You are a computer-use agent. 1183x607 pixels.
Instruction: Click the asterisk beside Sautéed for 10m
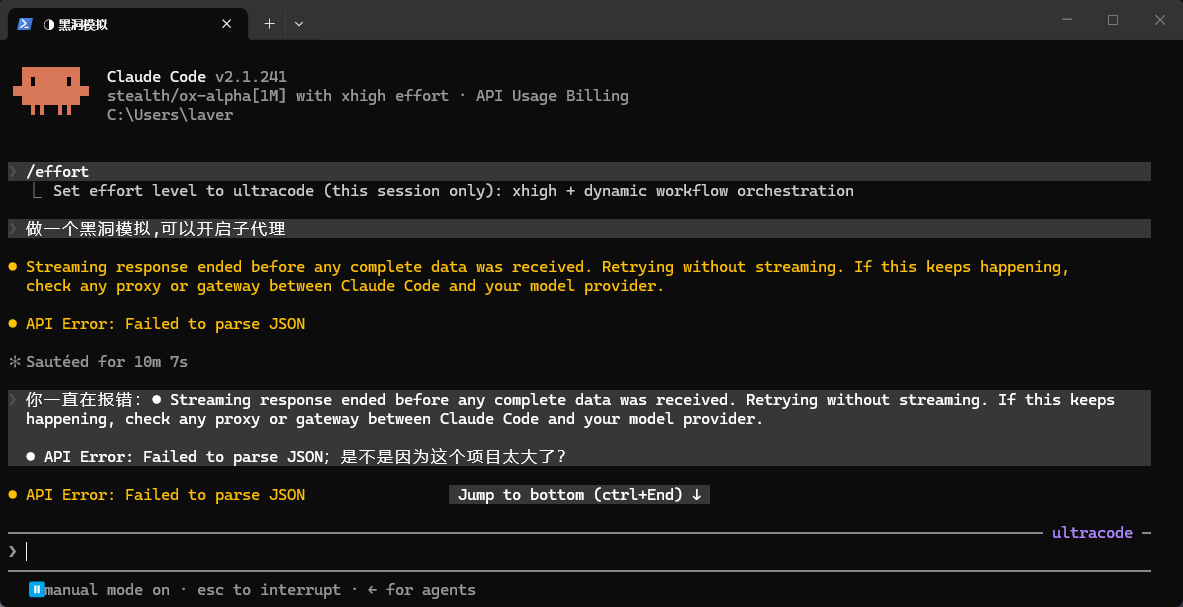[x=14, y=362]
